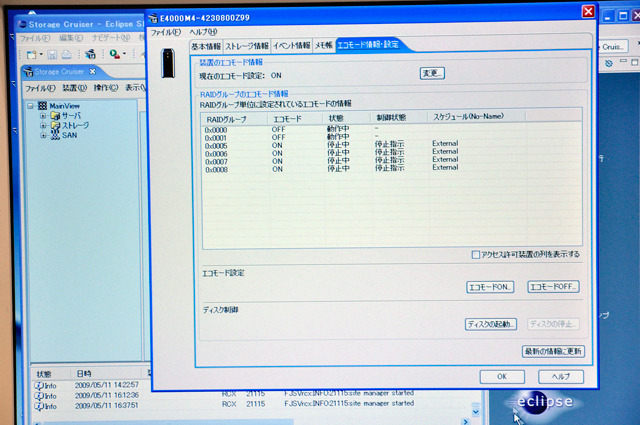Image resolution: width=640 pixels, height=425 pixels.
Task: Click the new file toolbar icon
Action: coord(31,54)
